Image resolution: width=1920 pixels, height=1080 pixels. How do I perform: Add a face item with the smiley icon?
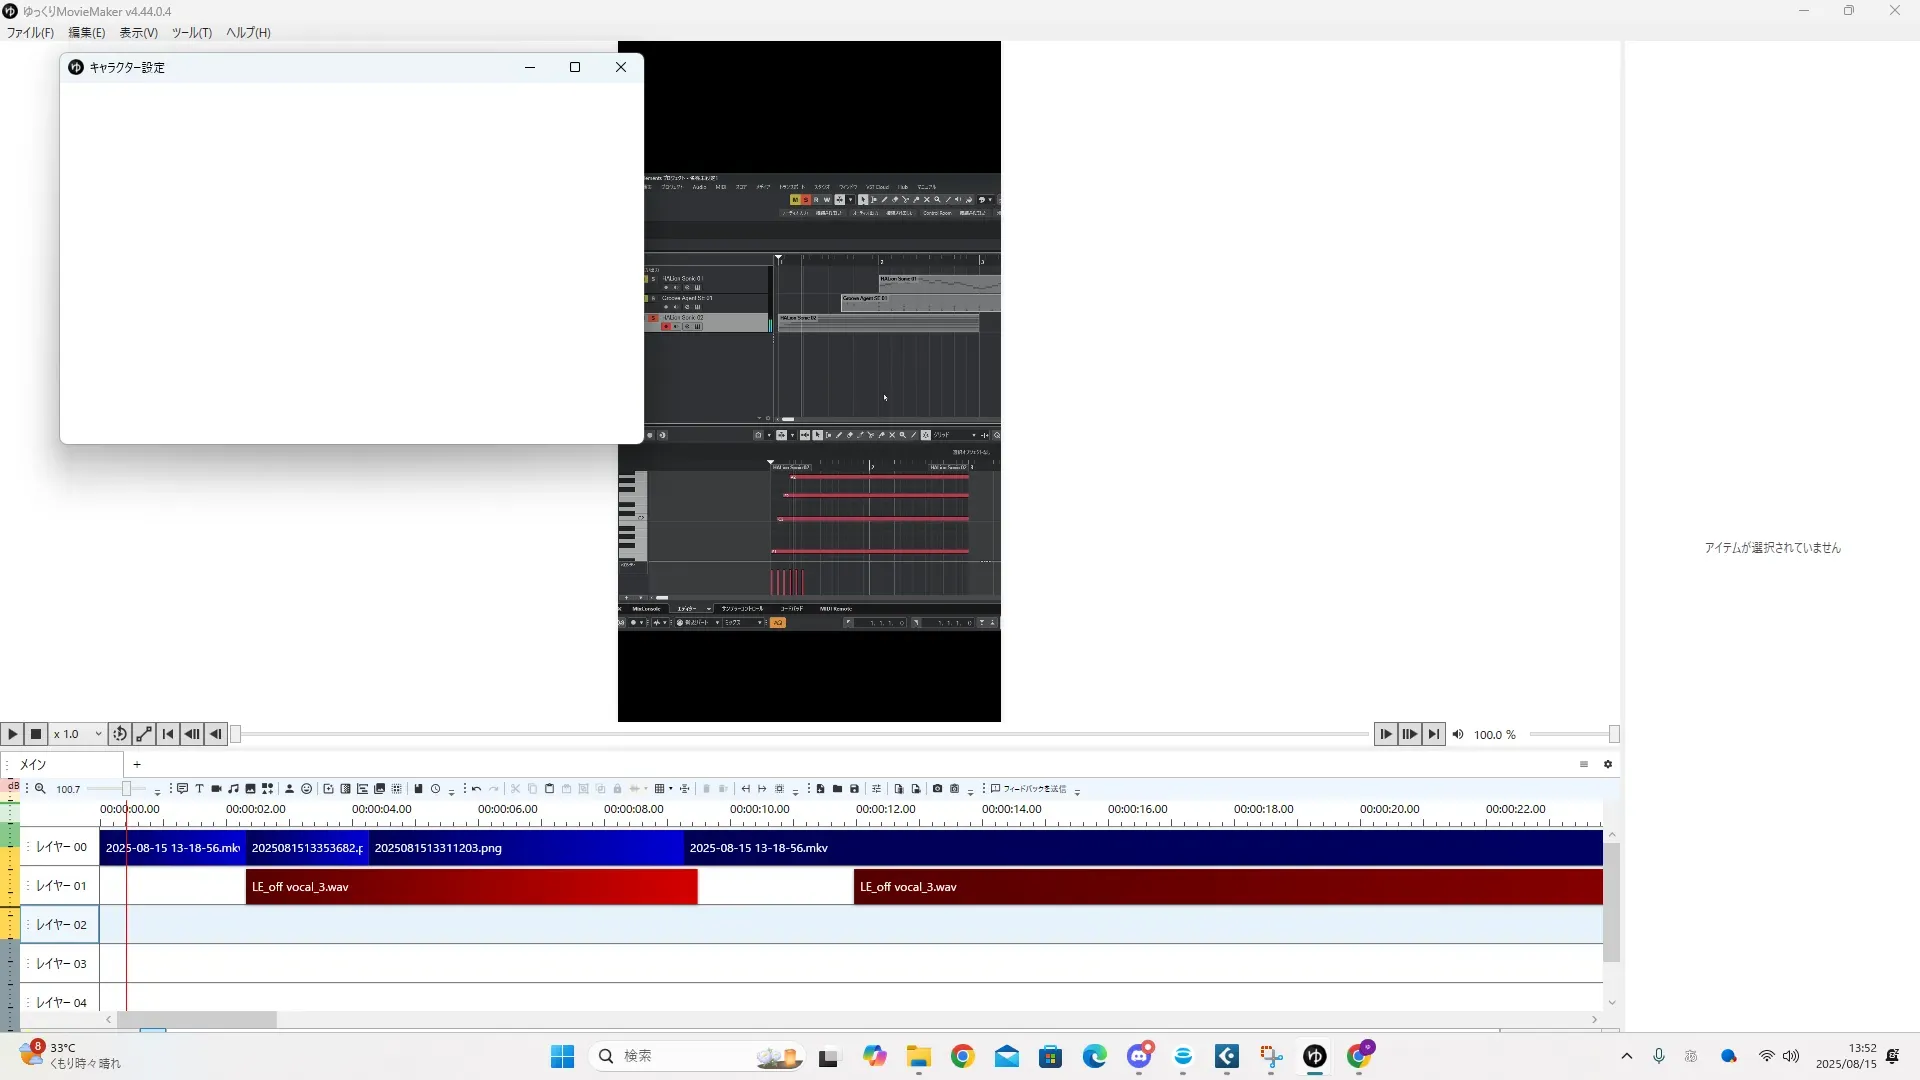tap(307, 789)
